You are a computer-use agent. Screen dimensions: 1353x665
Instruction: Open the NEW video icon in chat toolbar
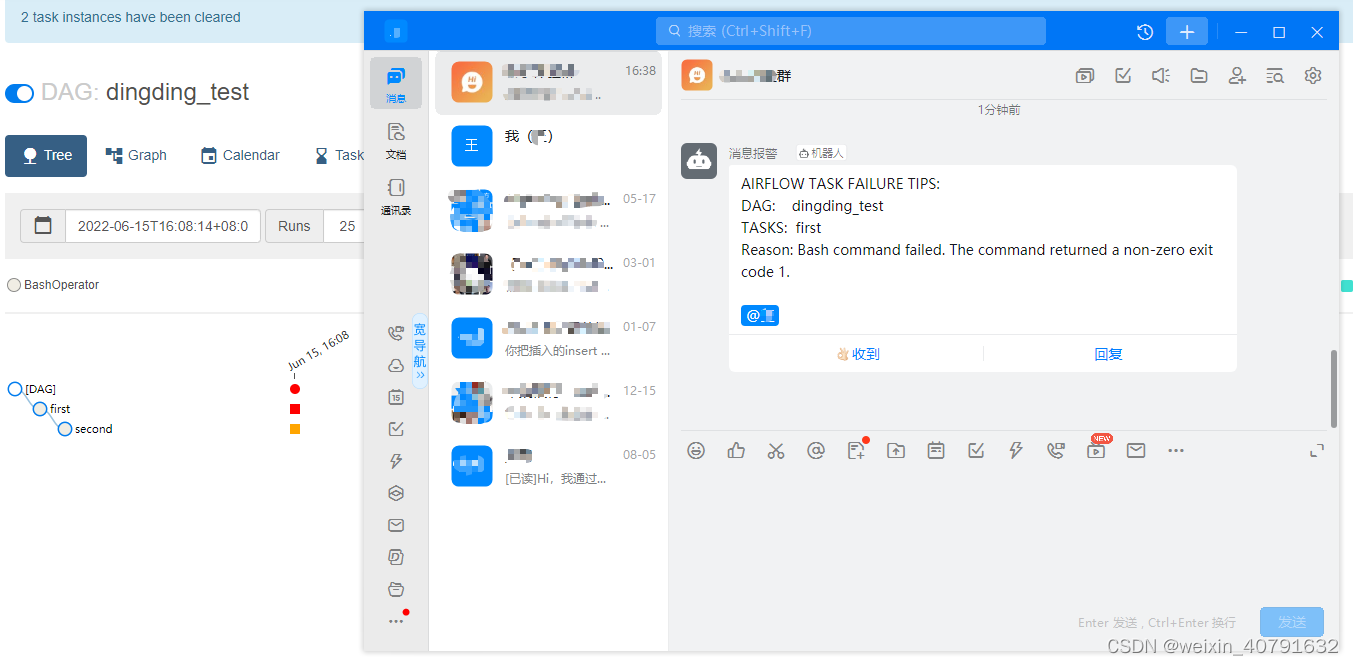tap(1097, 449)
